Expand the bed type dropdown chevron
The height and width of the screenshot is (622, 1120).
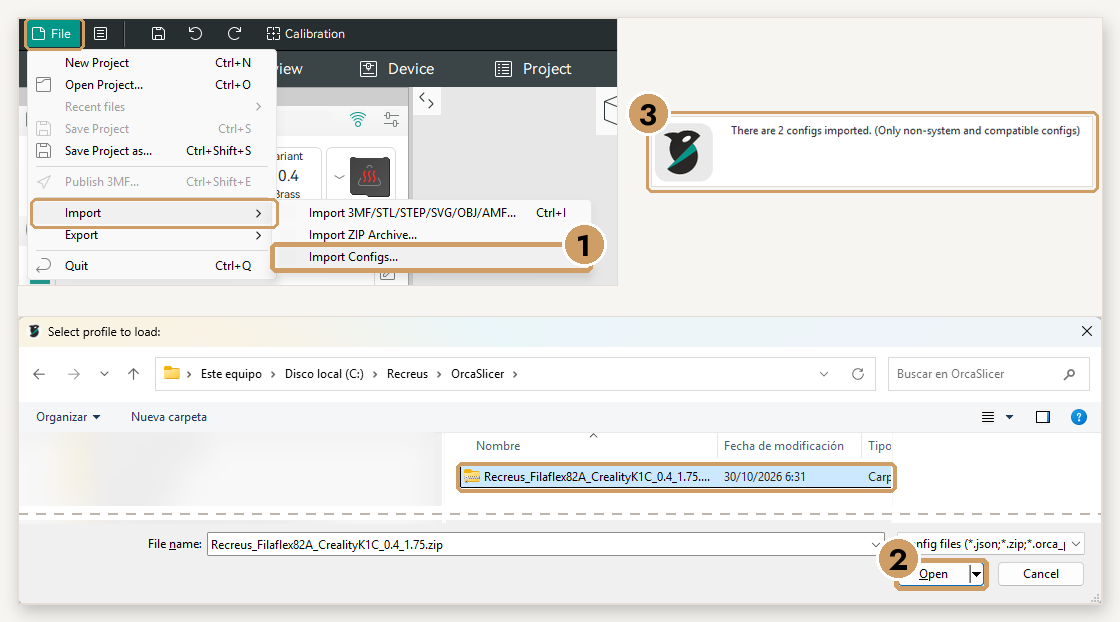pyautogui.click(x=339, y=177)
